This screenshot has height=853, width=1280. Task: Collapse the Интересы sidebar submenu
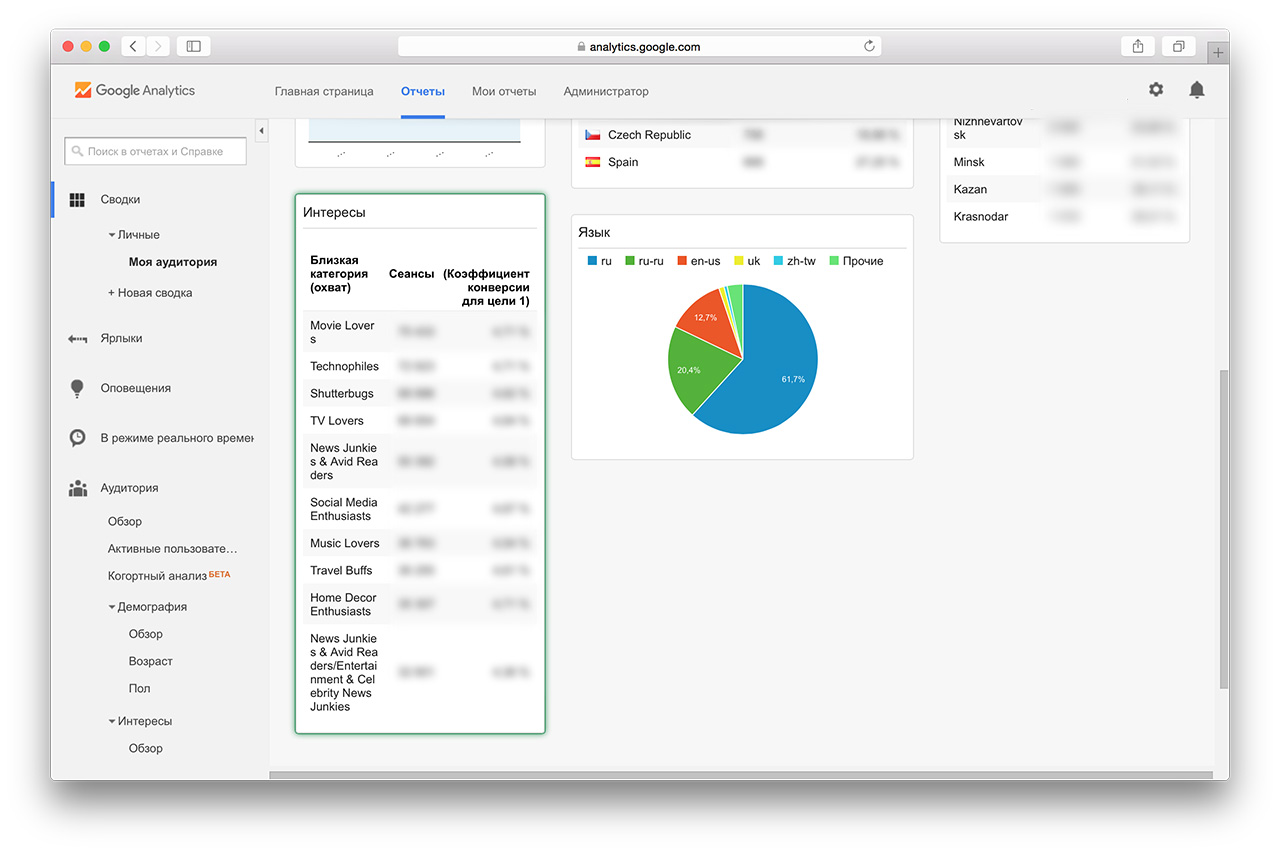click(x=111, y=721)
